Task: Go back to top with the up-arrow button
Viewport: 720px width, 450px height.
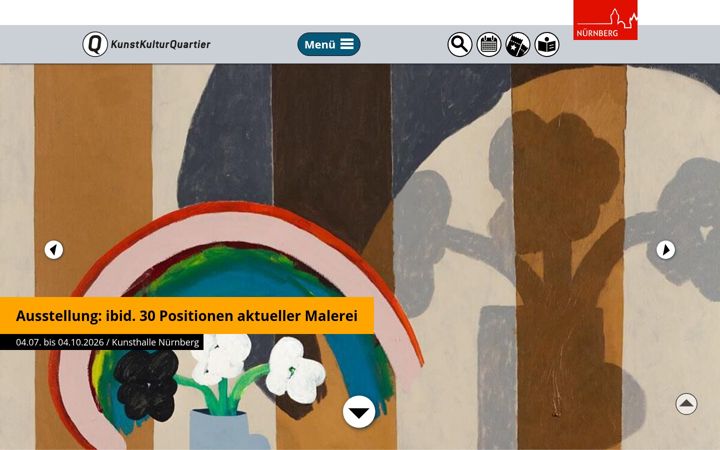Action: pos(686,404)
